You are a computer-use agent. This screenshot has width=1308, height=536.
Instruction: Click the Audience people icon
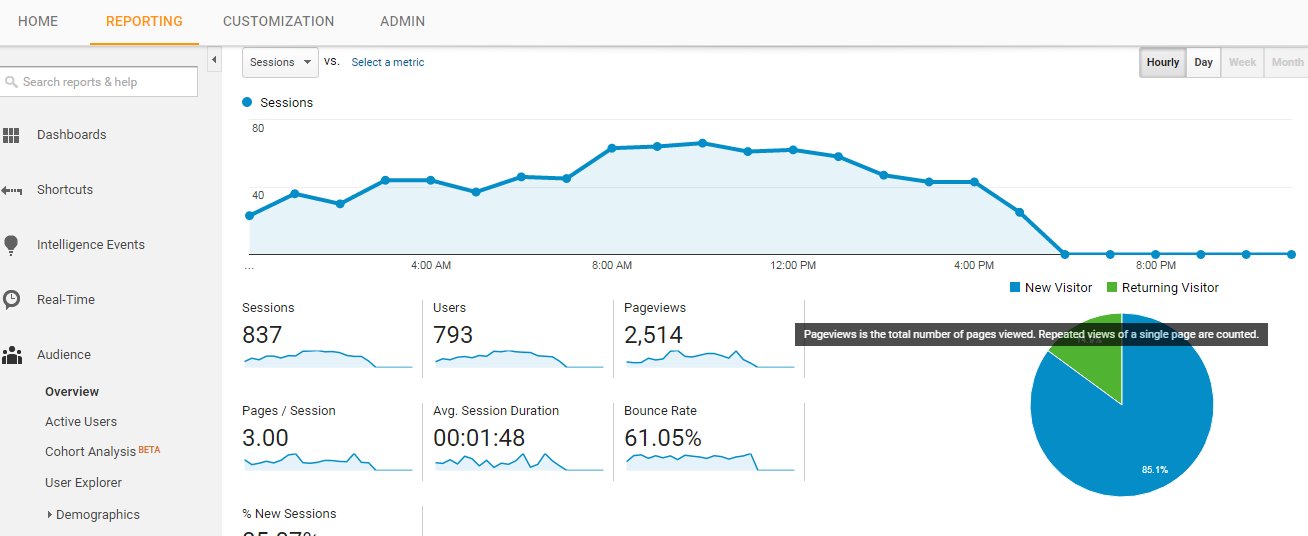point(12,355)
